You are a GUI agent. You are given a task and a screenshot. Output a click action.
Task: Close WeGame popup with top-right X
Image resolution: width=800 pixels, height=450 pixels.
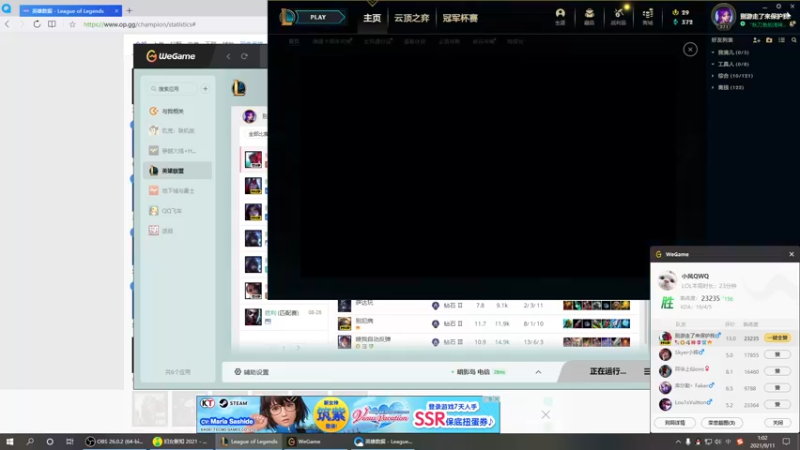click(x=791, y=254)
